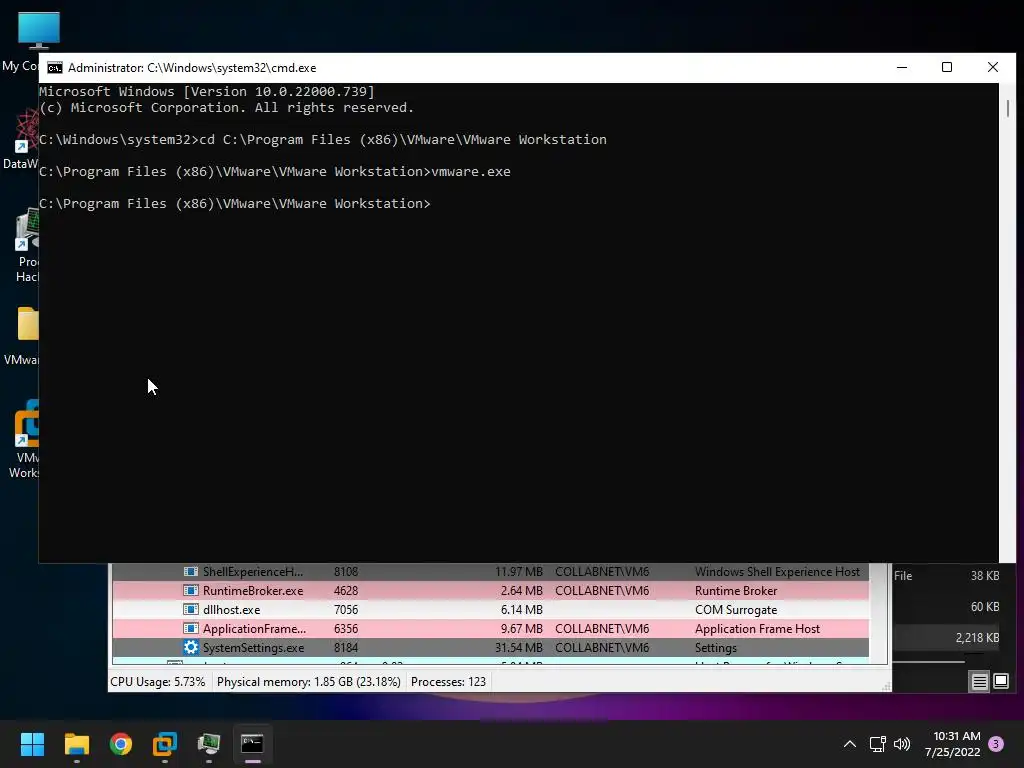The height and width of the screenshot is (768, 1024).
Task: Select RuntimeBroker.exe row in Process Hacker
Action: (490, 590)
